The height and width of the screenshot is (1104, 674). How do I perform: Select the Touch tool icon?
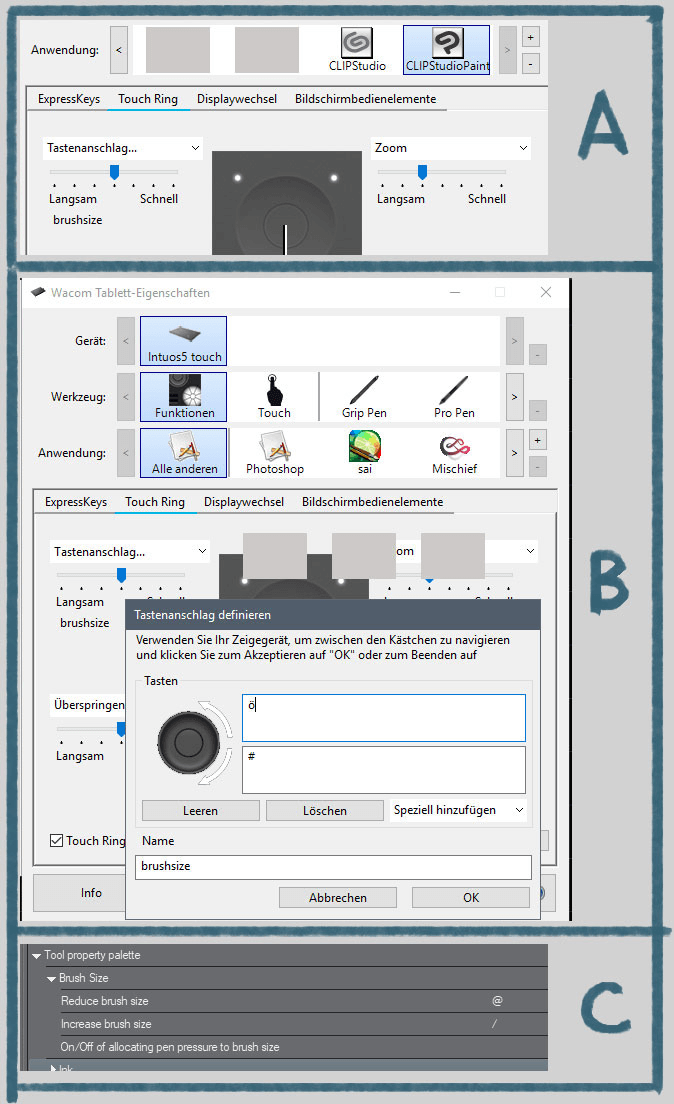tap(274, 396)
